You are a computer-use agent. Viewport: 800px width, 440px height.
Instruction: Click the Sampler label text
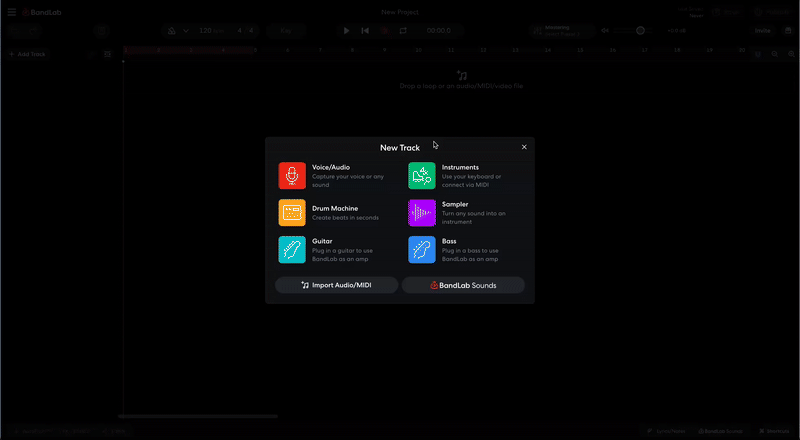point(455,204)
